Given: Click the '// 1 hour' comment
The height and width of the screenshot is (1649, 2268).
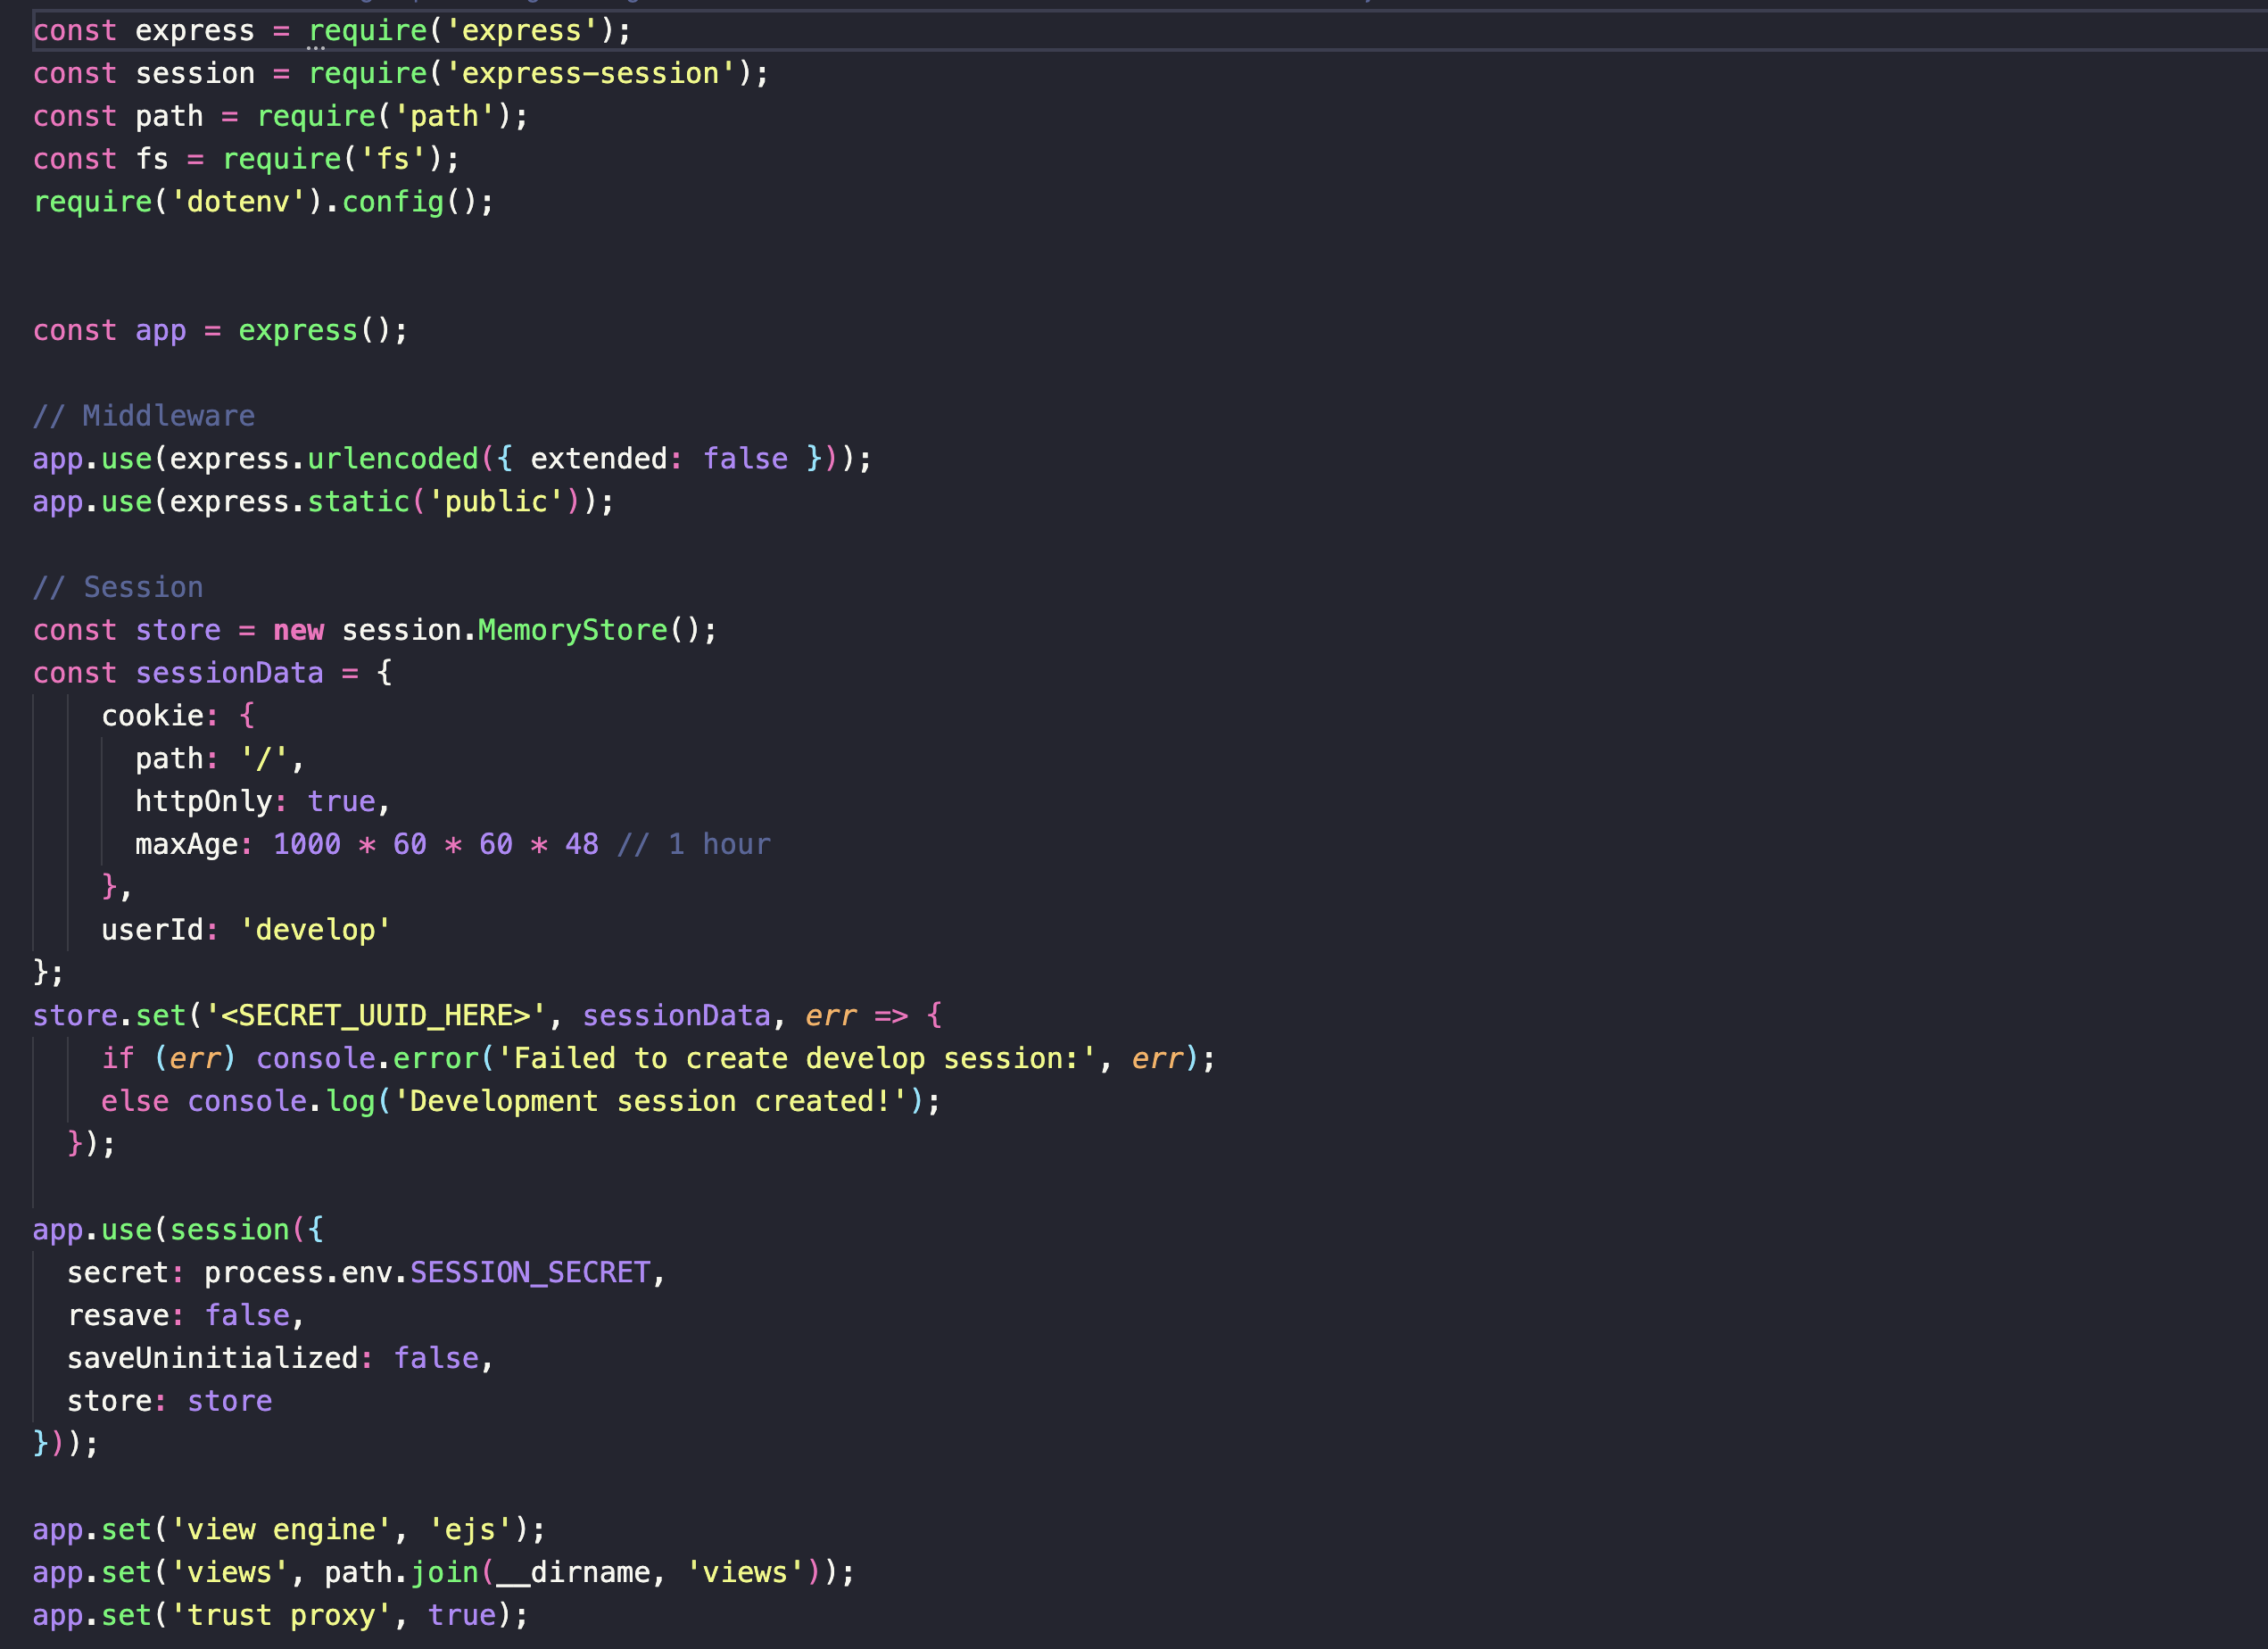Looking at the screenshot, I should click(x=694, y=844).
